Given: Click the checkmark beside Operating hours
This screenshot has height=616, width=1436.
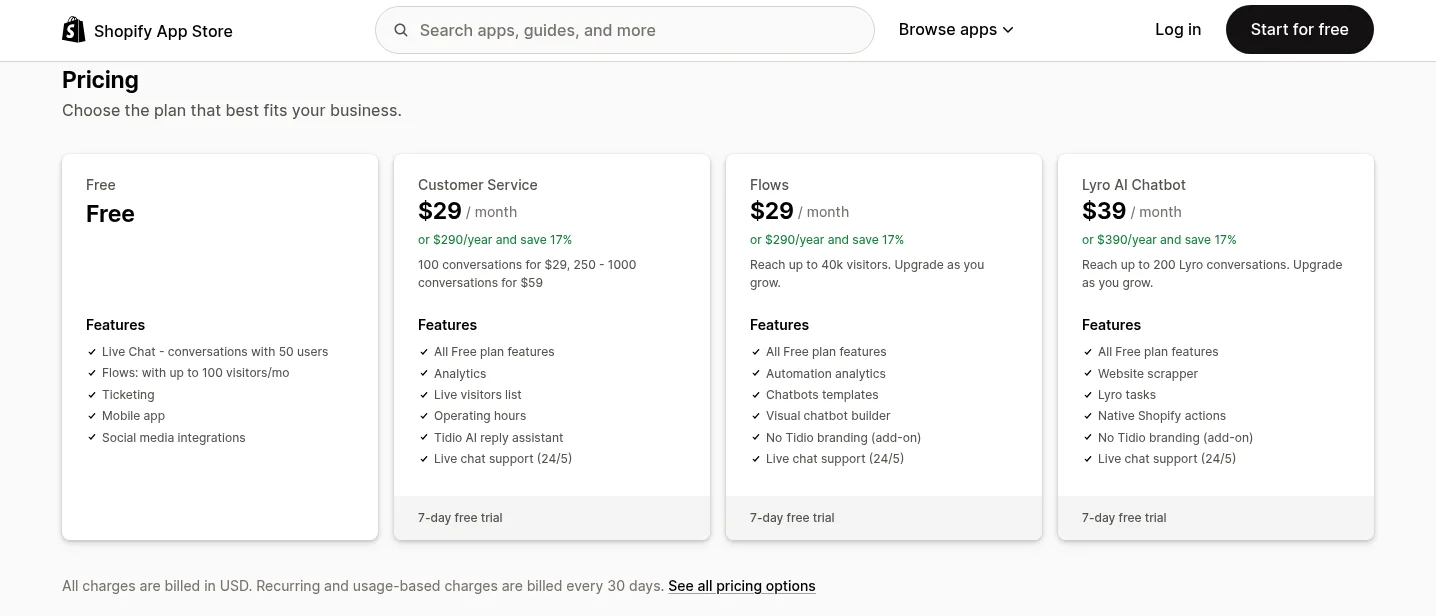Looking at the screenshot, I should point(424,416).
